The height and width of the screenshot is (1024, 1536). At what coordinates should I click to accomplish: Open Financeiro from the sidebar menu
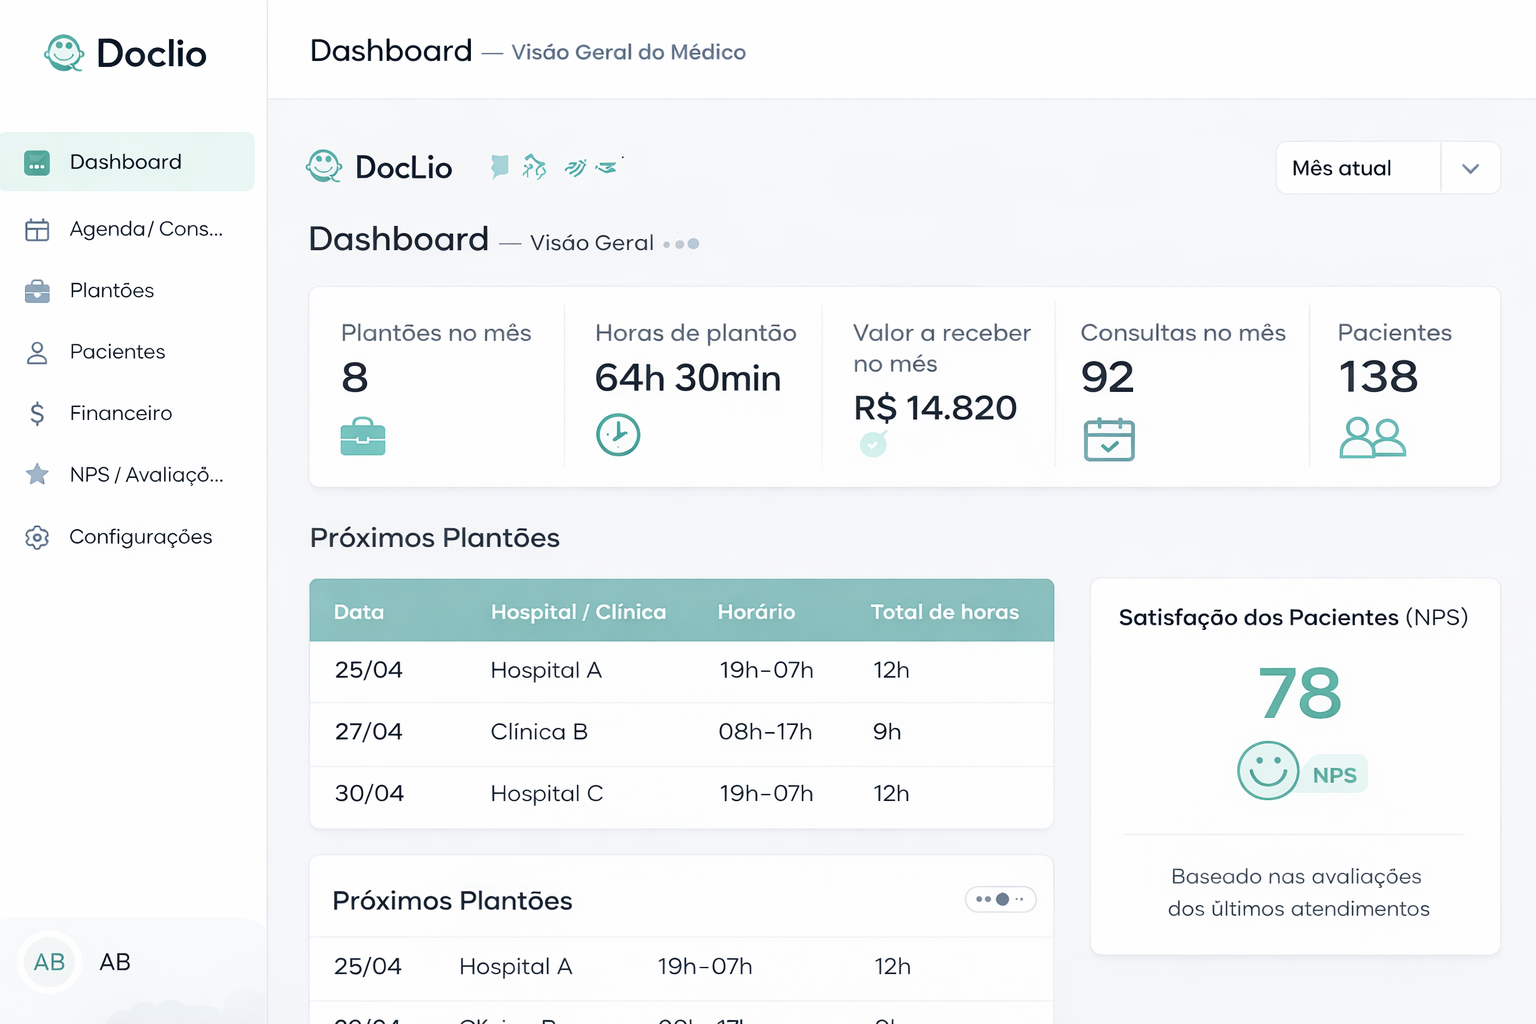click(121, 413)
